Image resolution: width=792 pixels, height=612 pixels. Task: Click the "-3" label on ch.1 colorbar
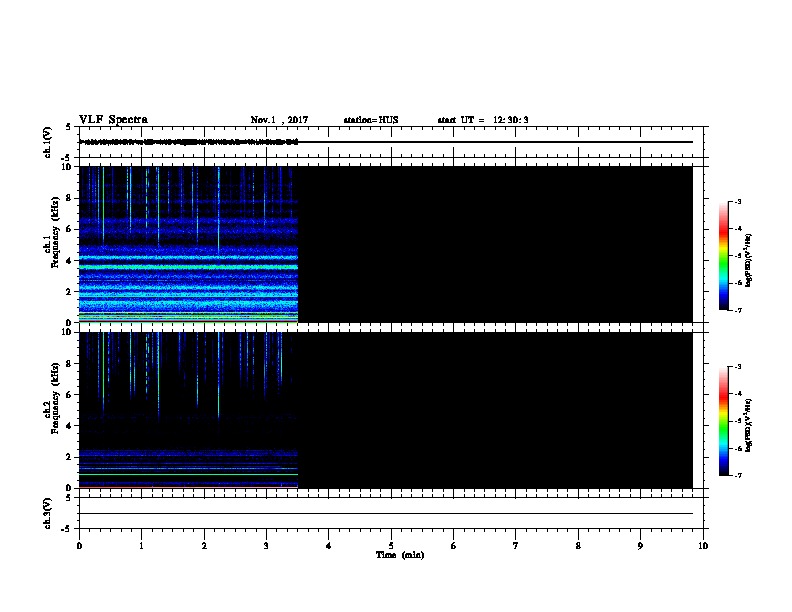(737, 202)
